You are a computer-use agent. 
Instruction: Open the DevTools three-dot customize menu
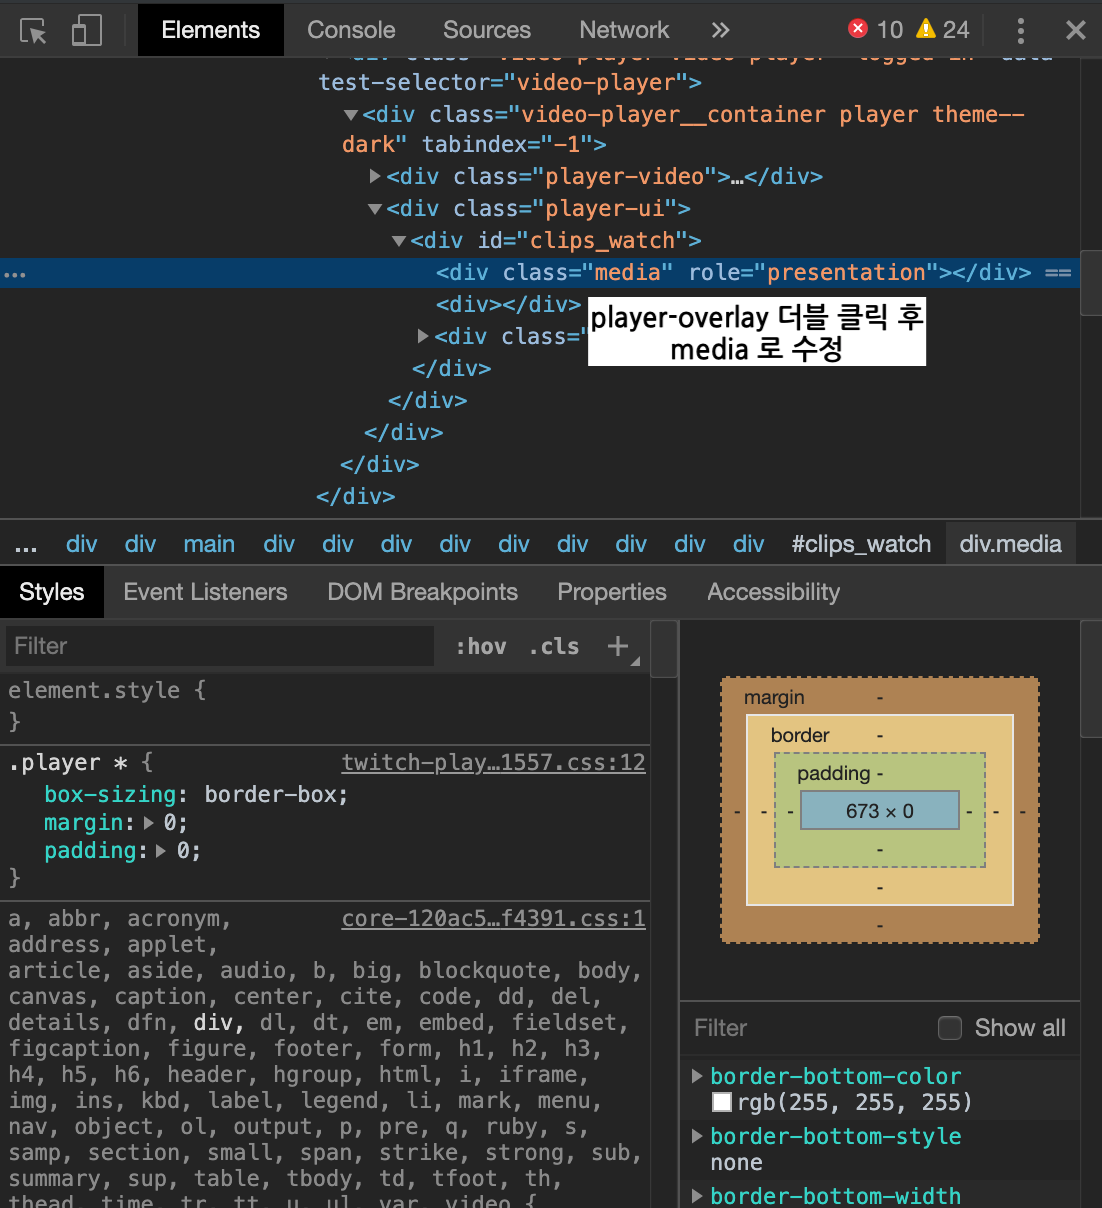(x=1020, y=30)
